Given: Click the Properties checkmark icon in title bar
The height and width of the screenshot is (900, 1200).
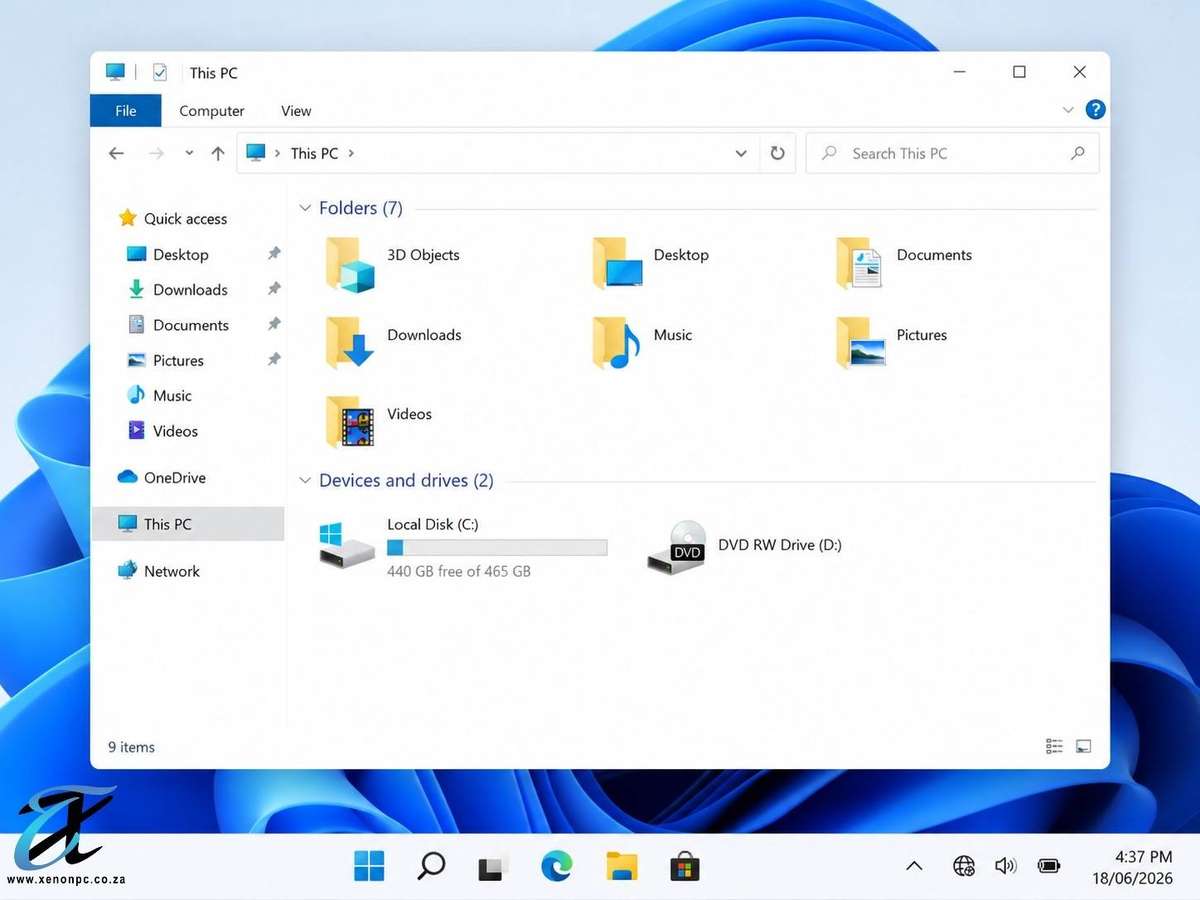Looking at the screenshot, I should point(160,72).
